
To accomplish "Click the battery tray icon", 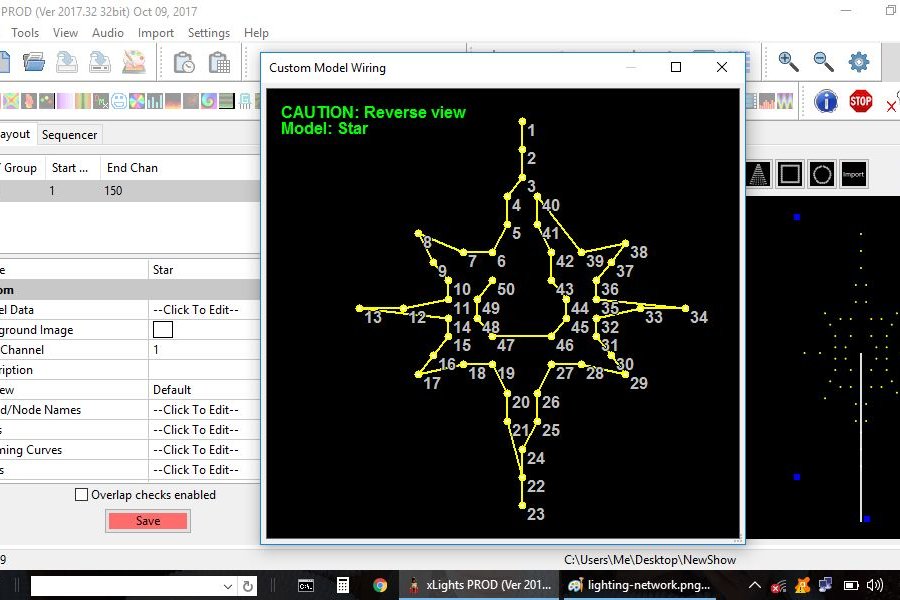I will click(851, 585).
